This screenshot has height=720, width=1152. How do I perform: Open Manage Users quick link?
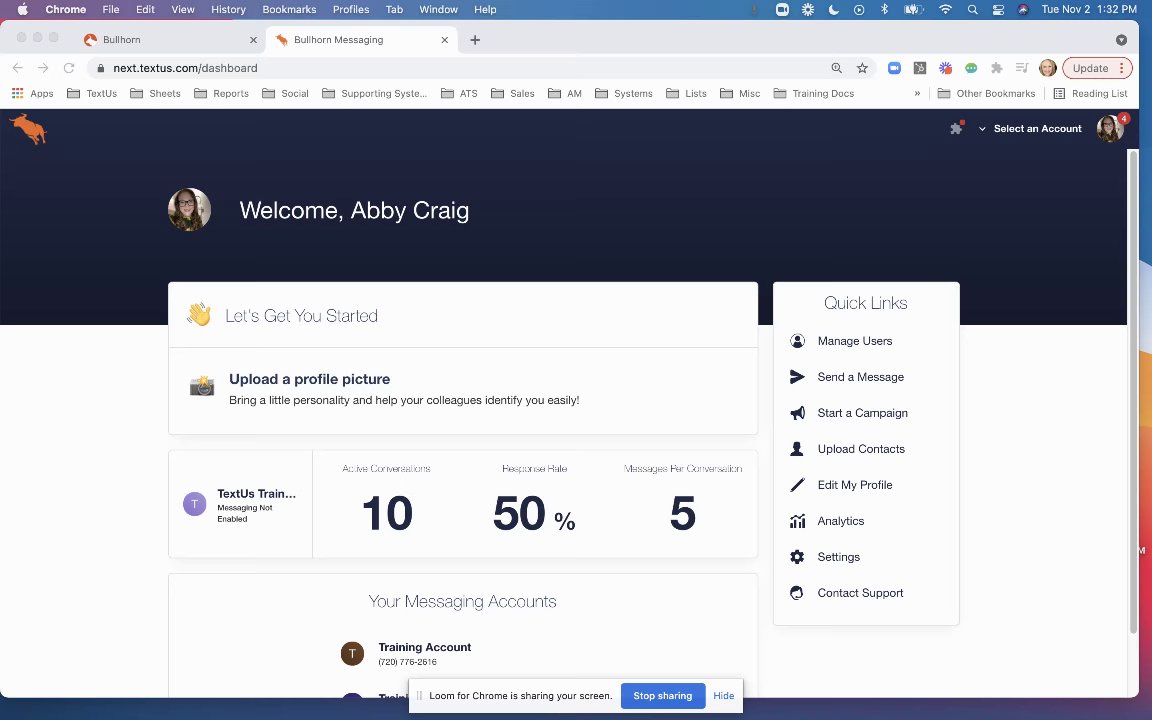tap(854, 341)
